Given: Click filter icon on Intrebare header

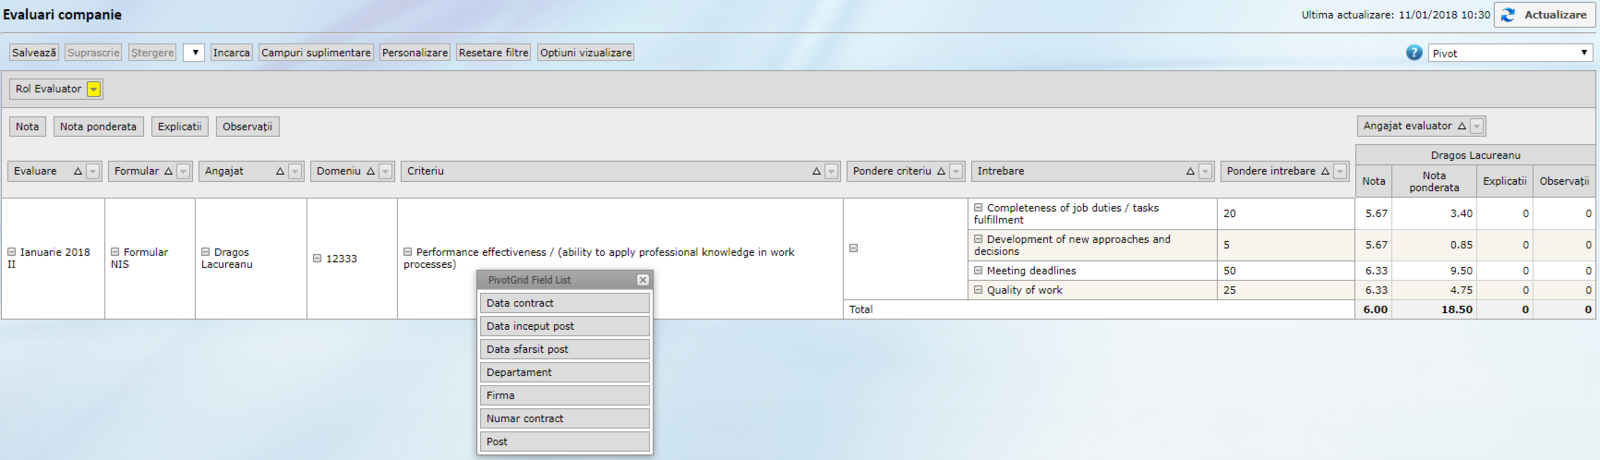Looking at the screenshot, I should (x=1205, y=172).
